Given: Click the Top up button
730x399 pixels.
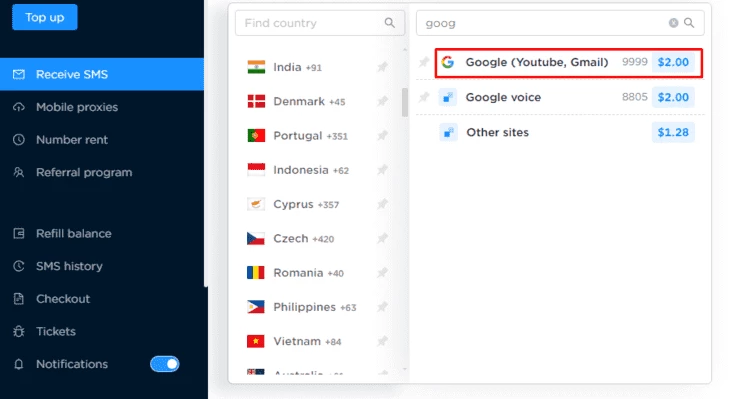Looking at the screenshot, I should (45, 17).
